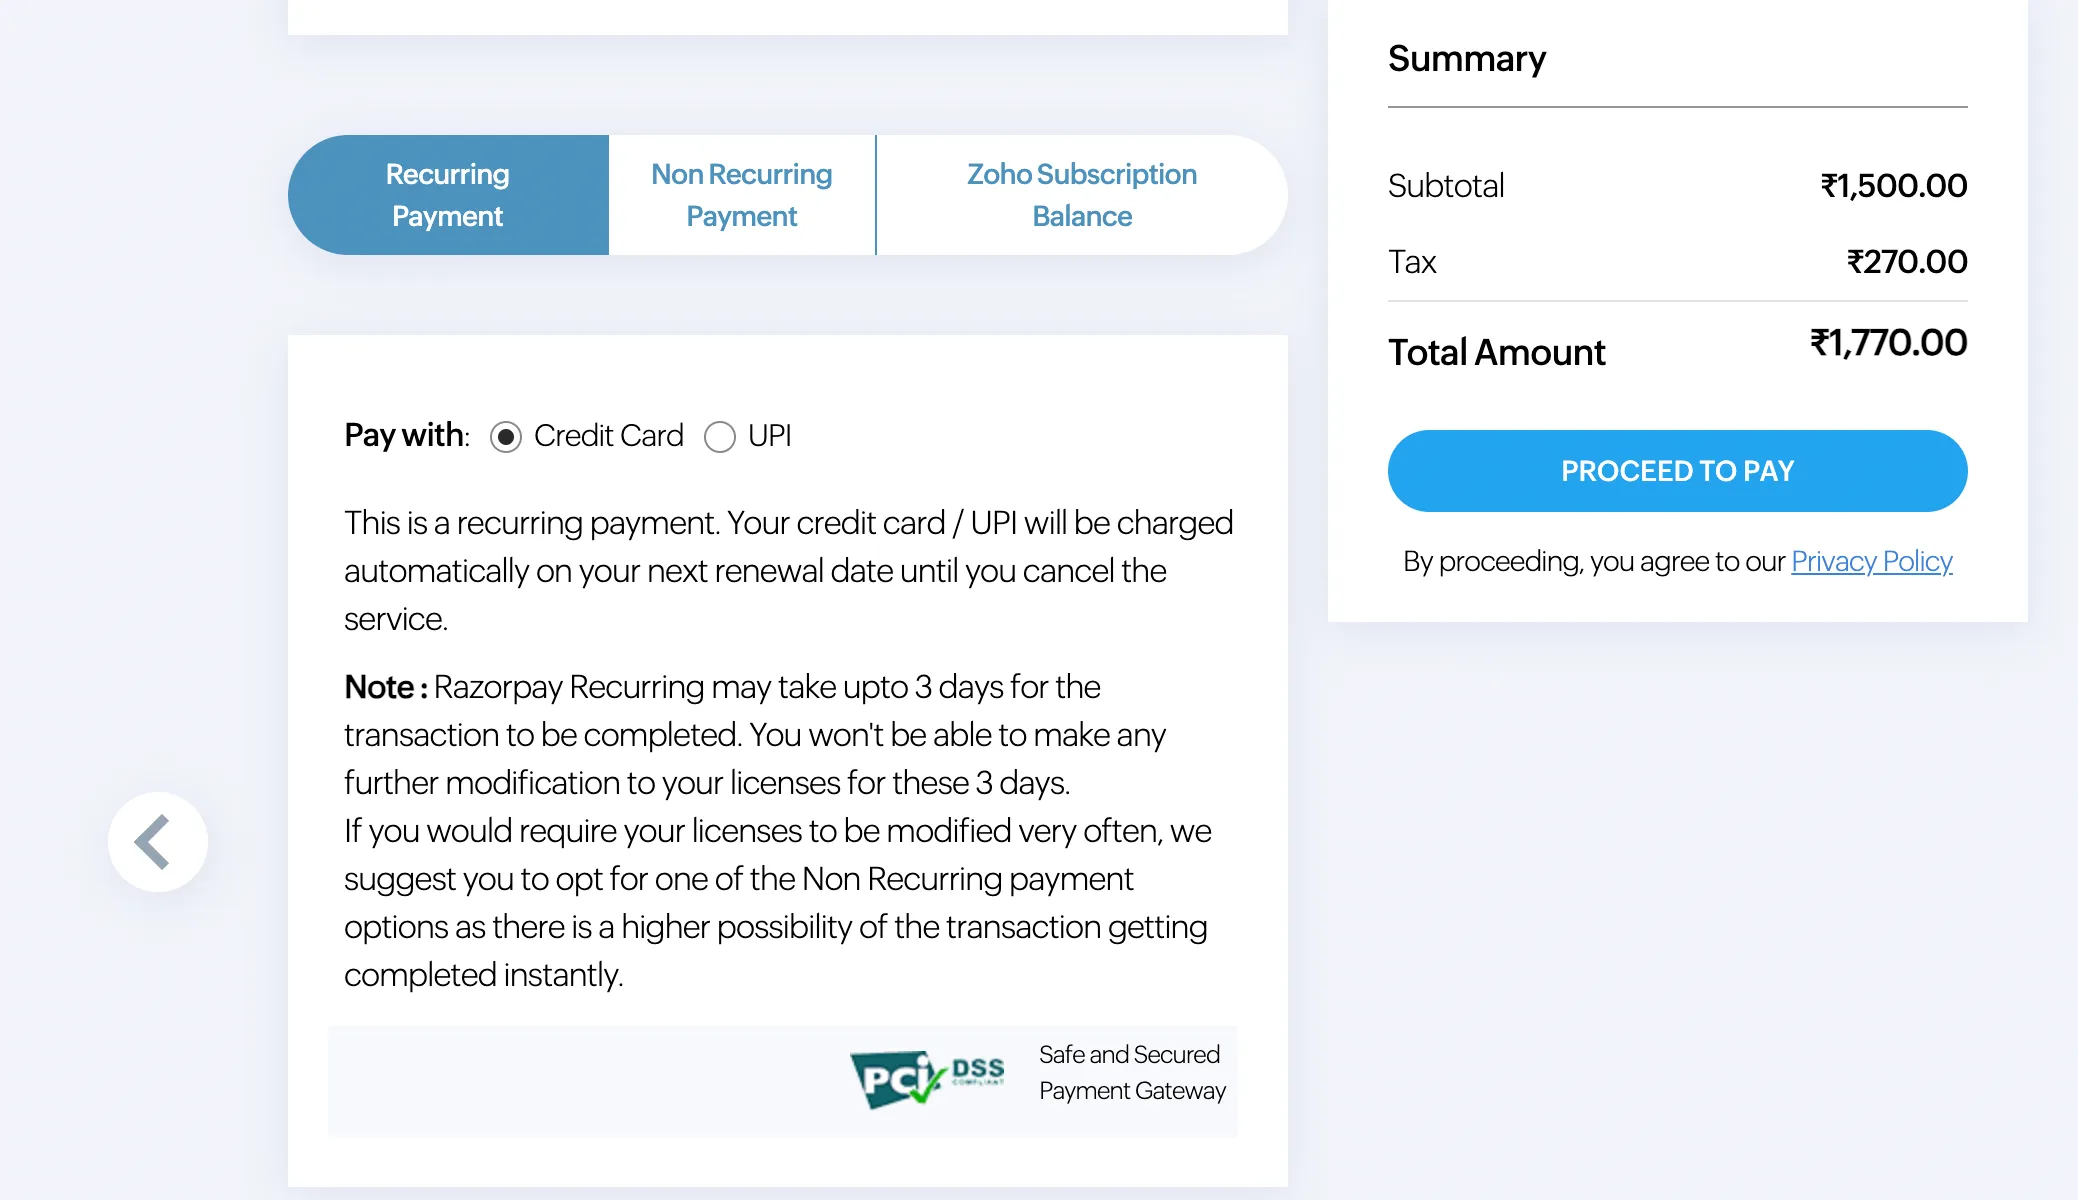Open the Non Recurring Payment tab
2078x1200 pixels.
tap(741, 195)
